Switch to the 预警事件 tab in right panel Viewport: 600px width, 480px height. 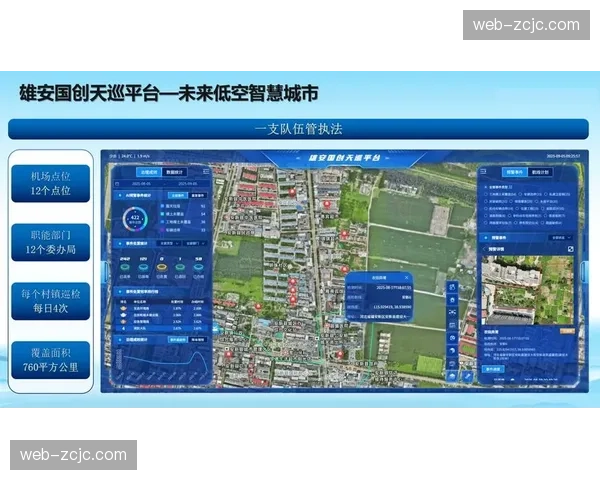(x=515, y=172)
